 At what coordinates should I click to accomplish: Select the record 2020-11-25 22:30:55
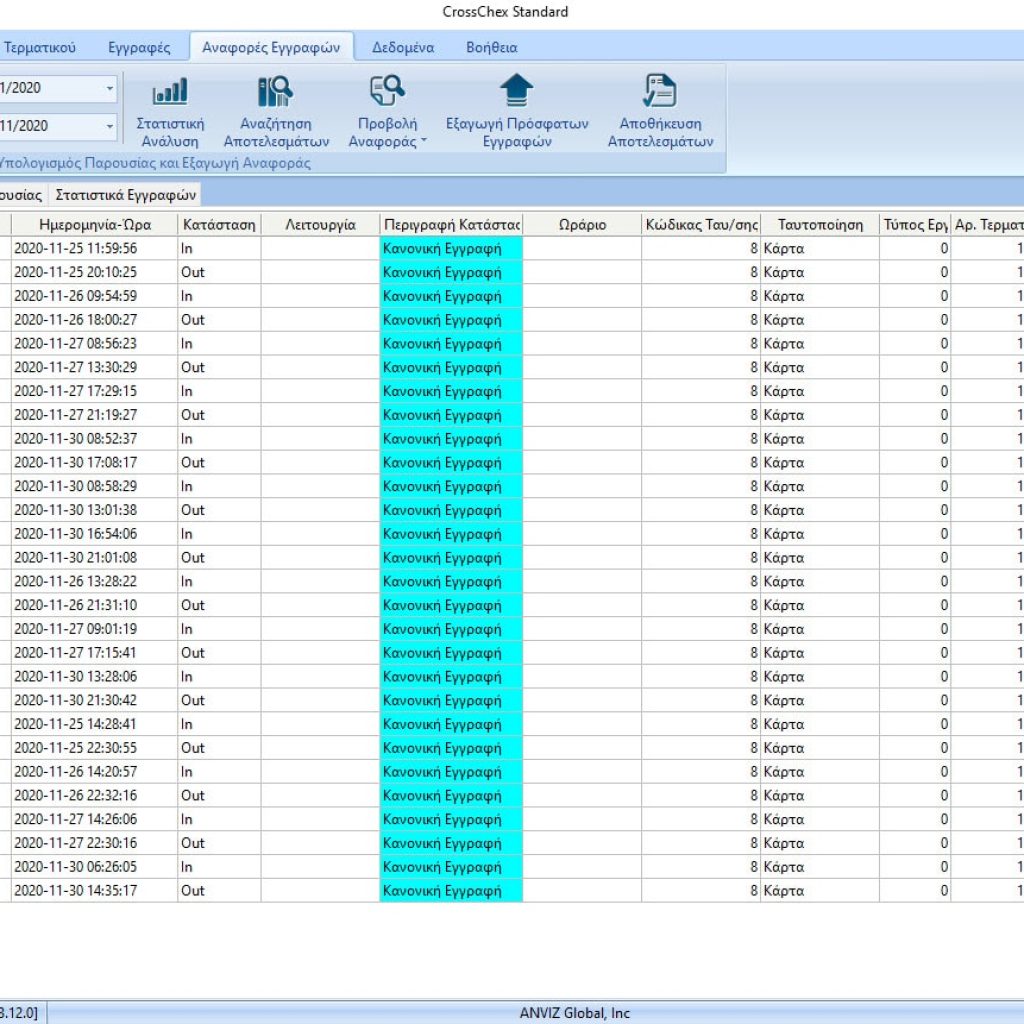tap(512, 748)
